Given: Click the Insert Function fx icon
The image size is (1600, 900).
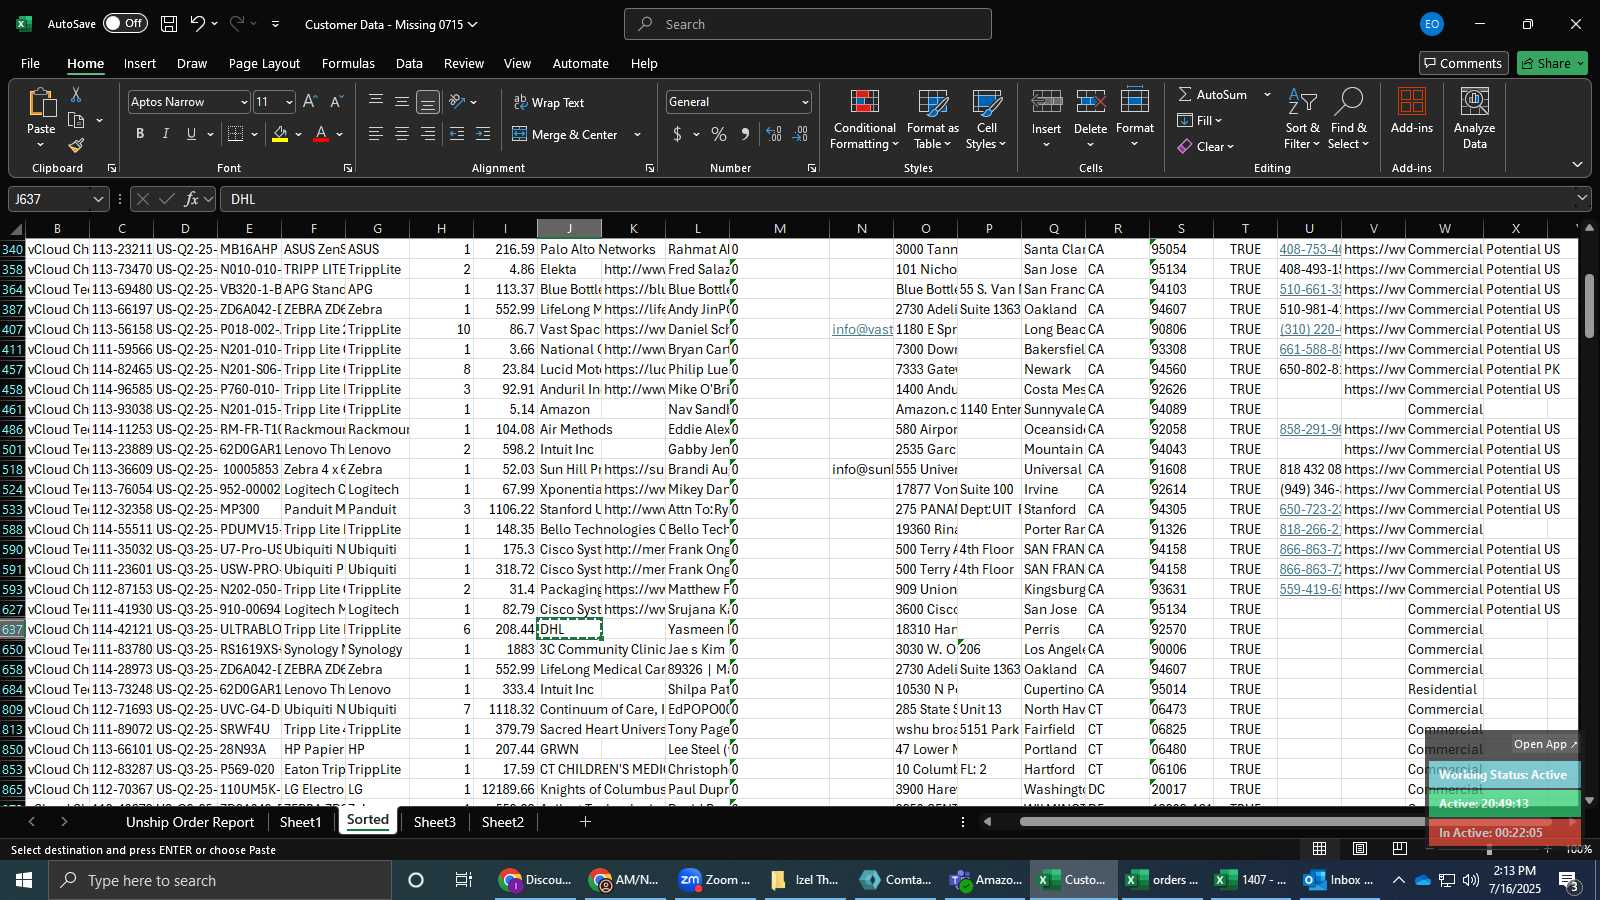Looking at the screenshot, I should [x=191, y=199].
